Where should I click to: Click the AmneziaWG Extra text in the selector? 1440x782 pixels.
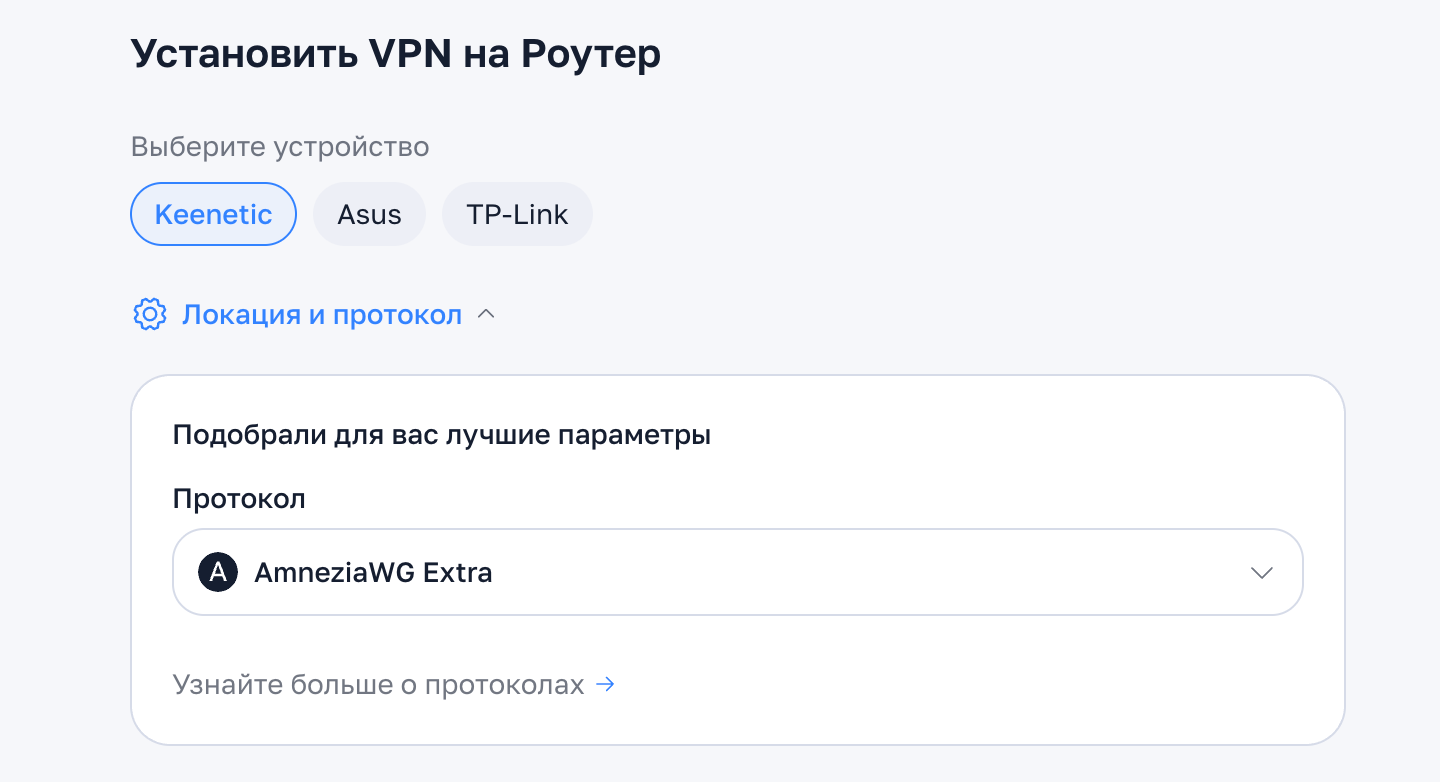373,573
